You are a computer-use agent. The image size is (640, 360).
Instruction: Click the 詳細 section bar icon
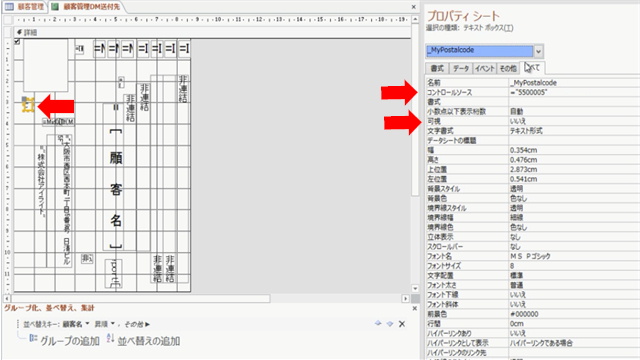(x=19, y=32)
